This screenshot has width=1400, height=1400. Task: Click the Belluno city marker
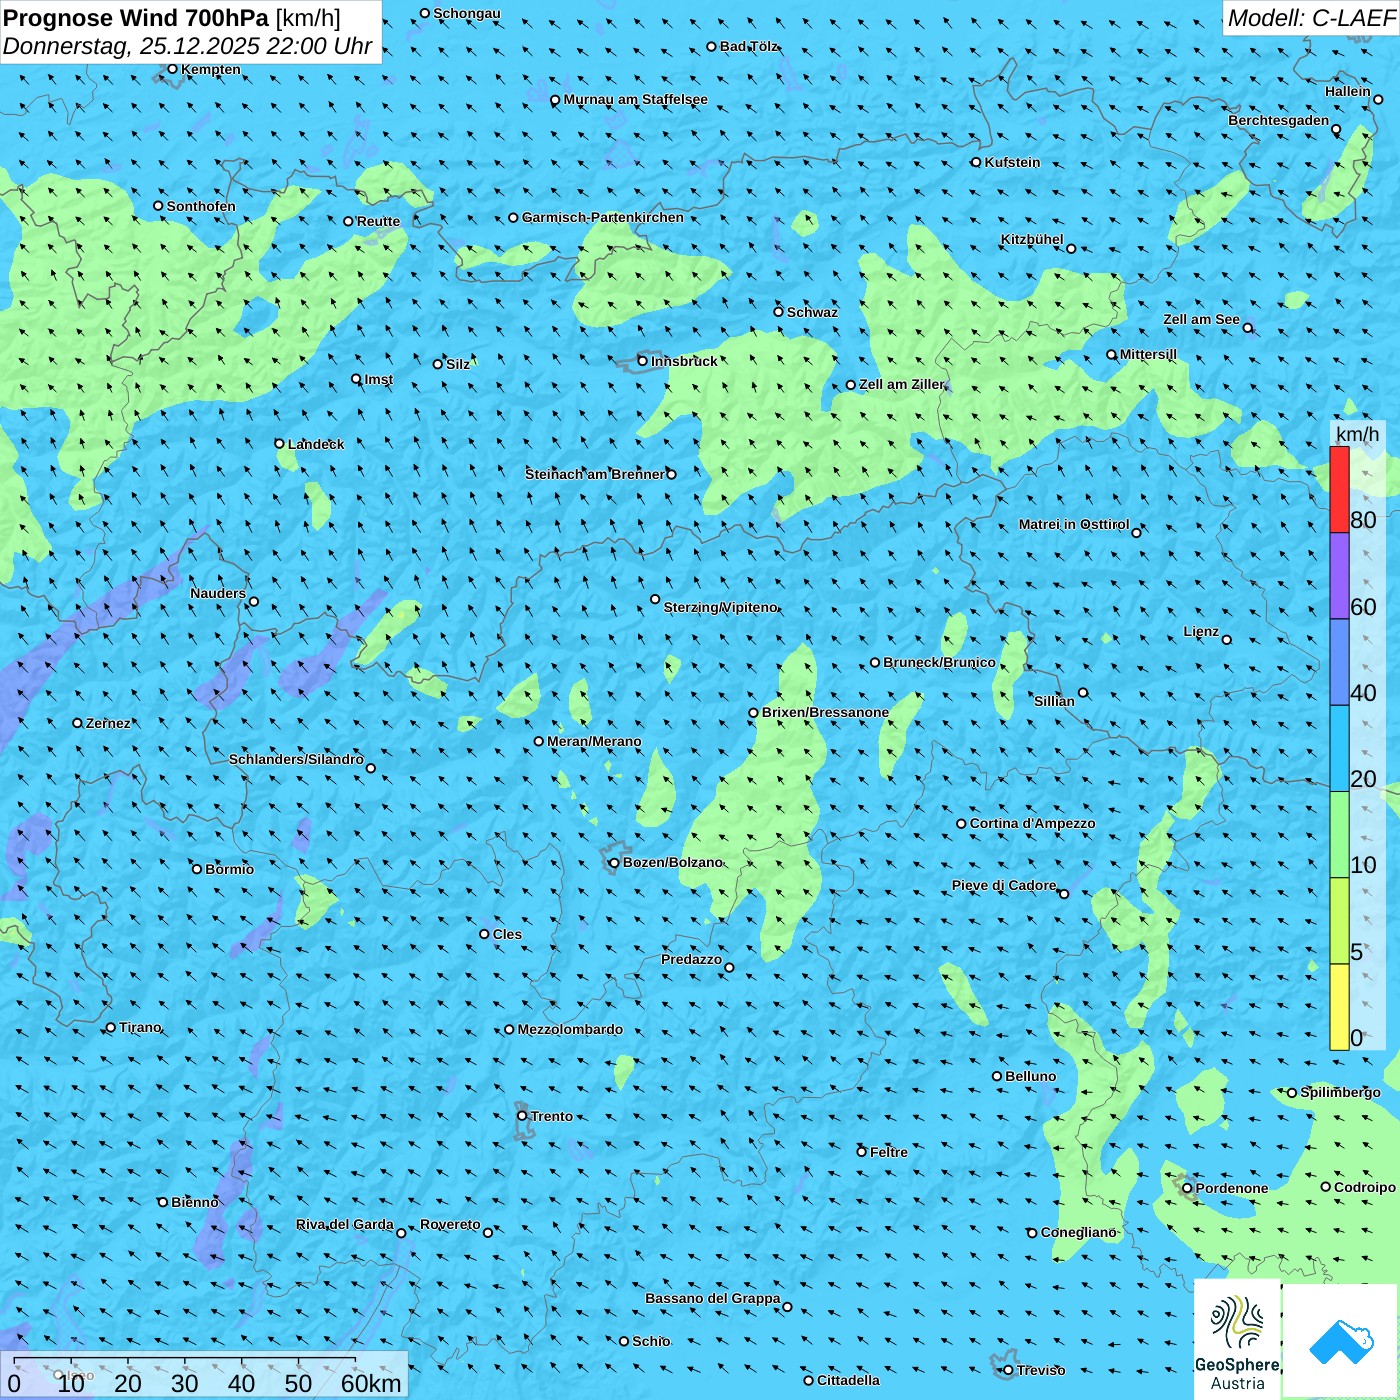997,1076
